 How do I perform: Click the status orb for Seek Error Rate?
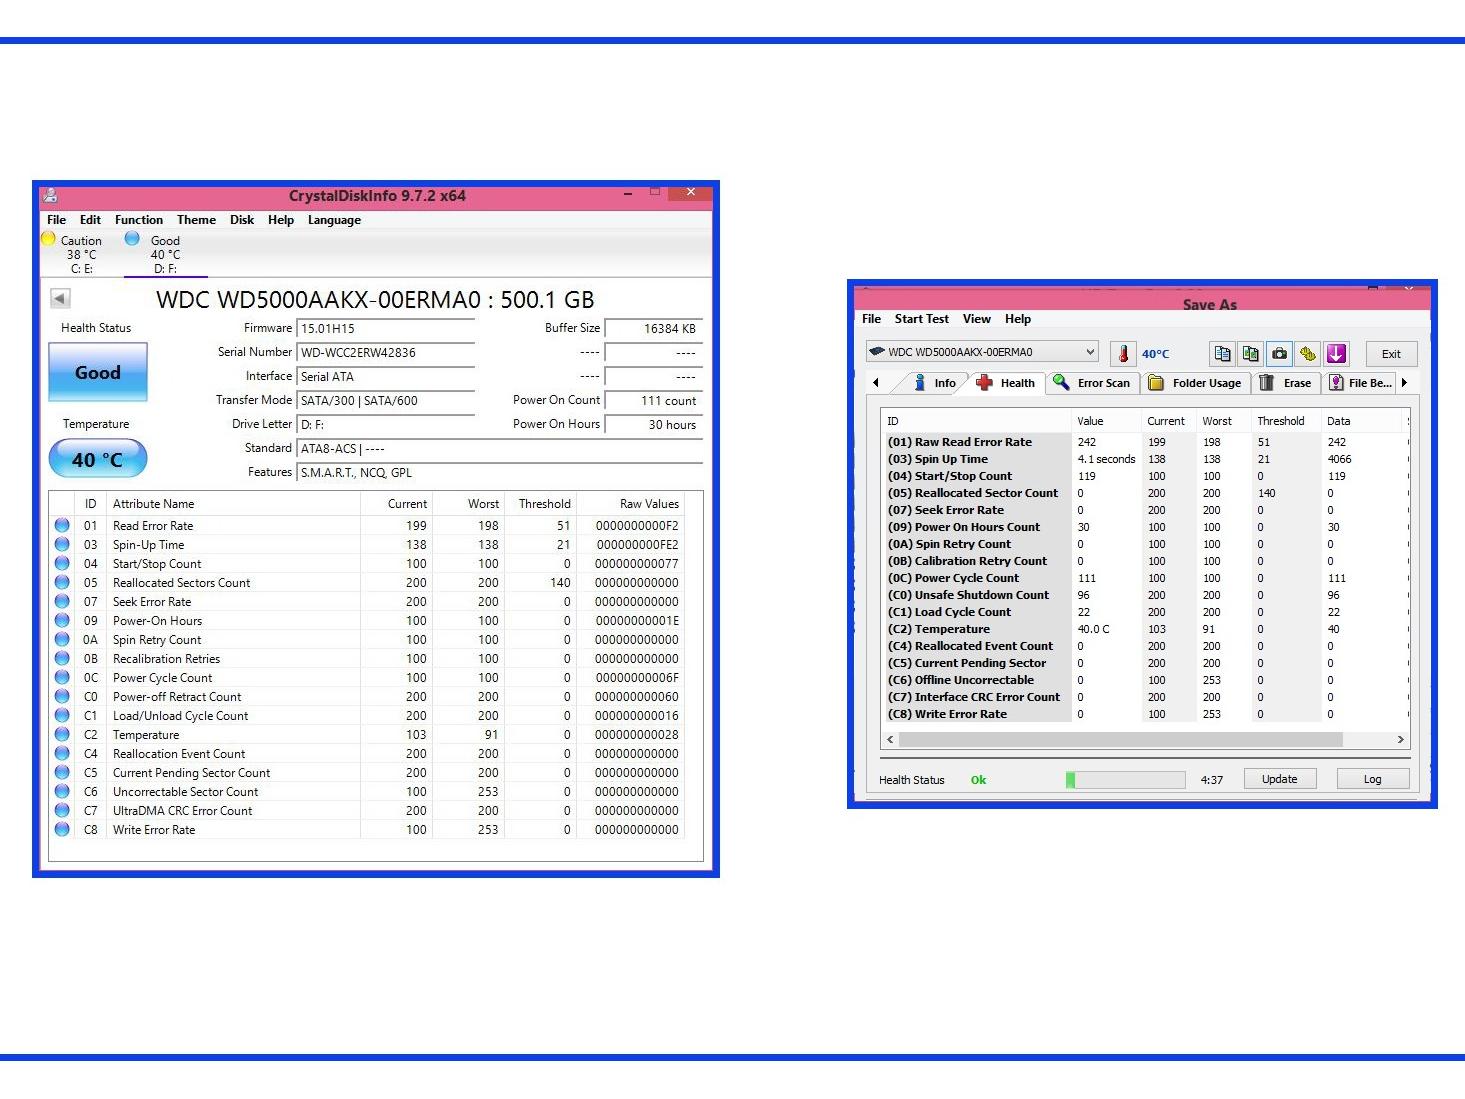pos(62,601)
